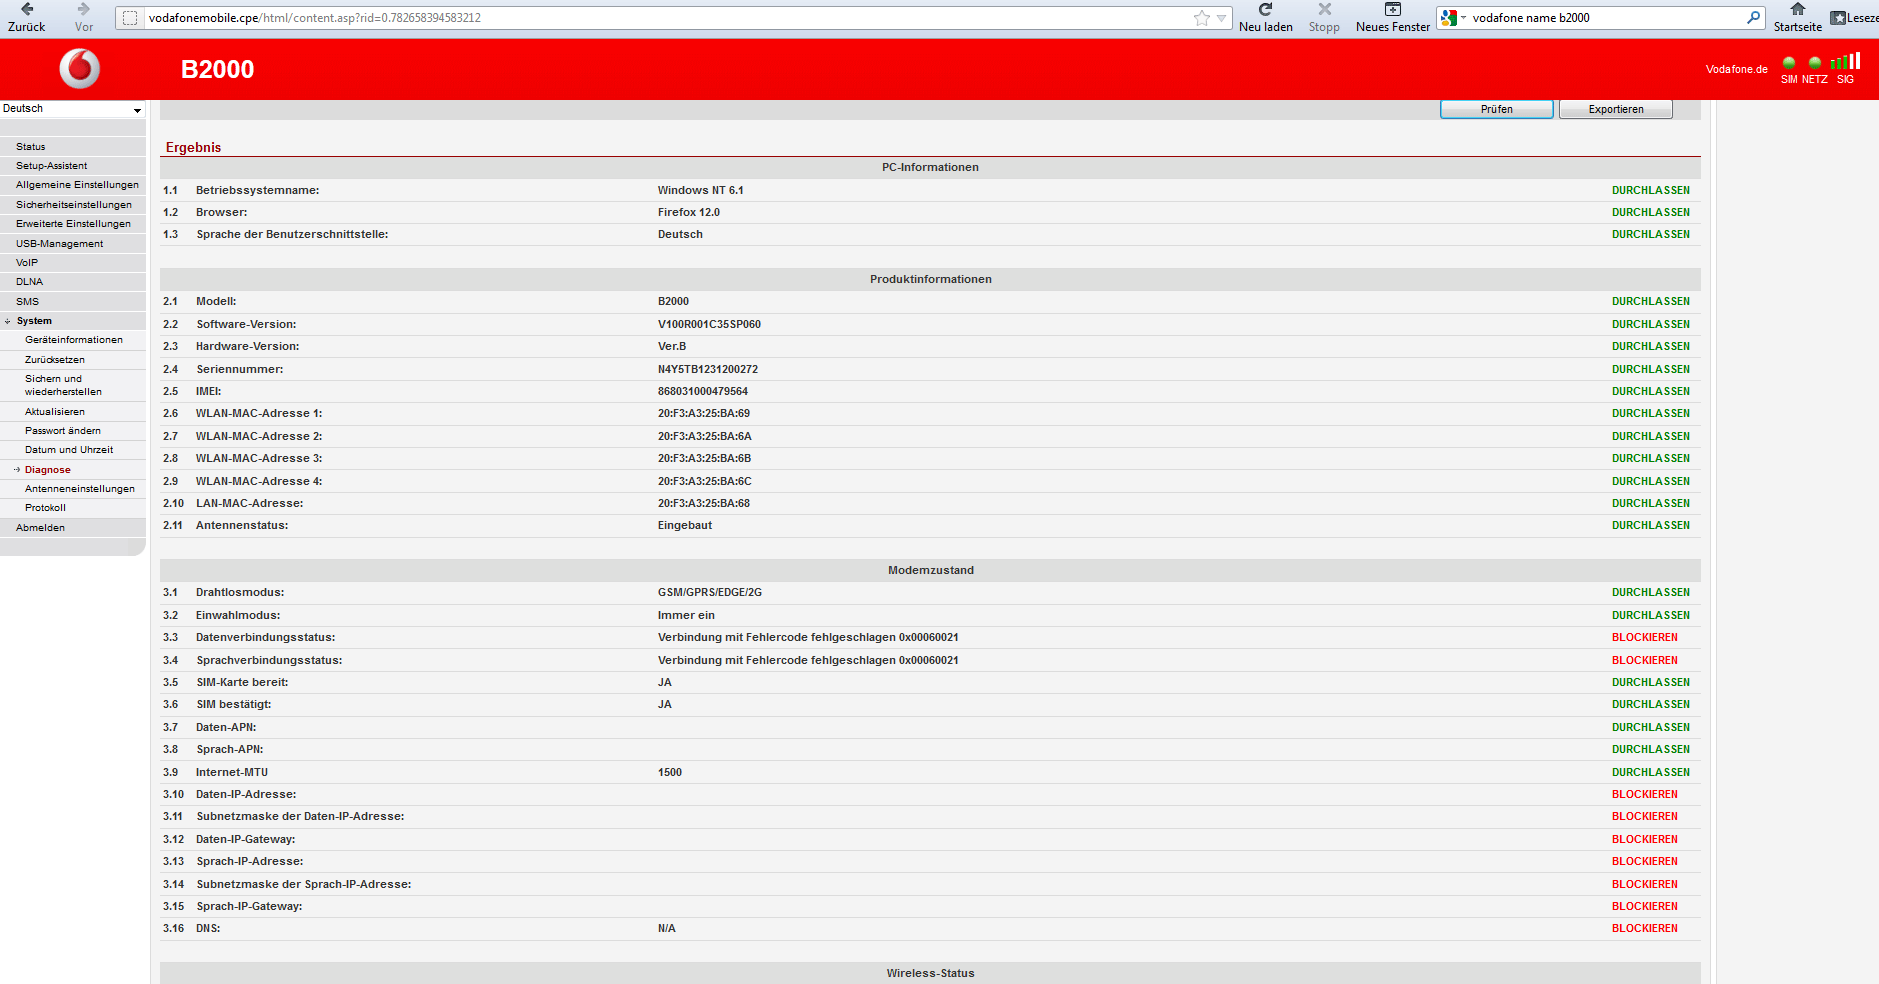Click serial number 'N4Y5TB1231200272'
The width and height of the screenshot is (1879, 984).
[707, 369]
